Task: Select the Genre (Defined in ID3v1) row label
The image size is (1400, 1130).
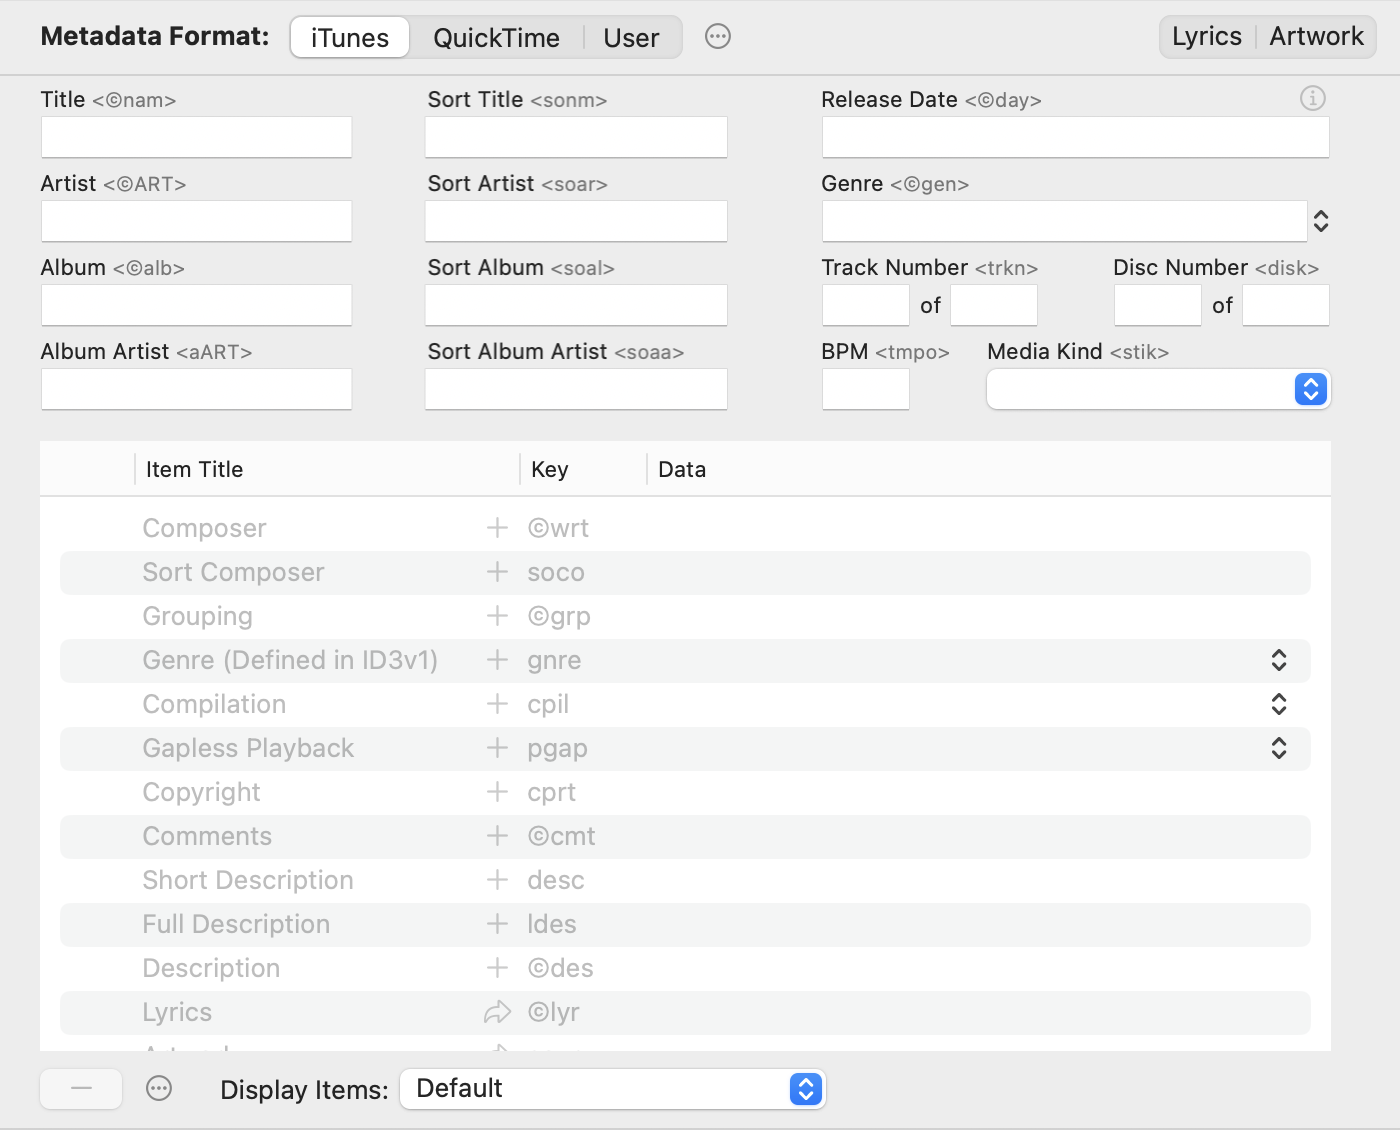Action: coord(290,660)
